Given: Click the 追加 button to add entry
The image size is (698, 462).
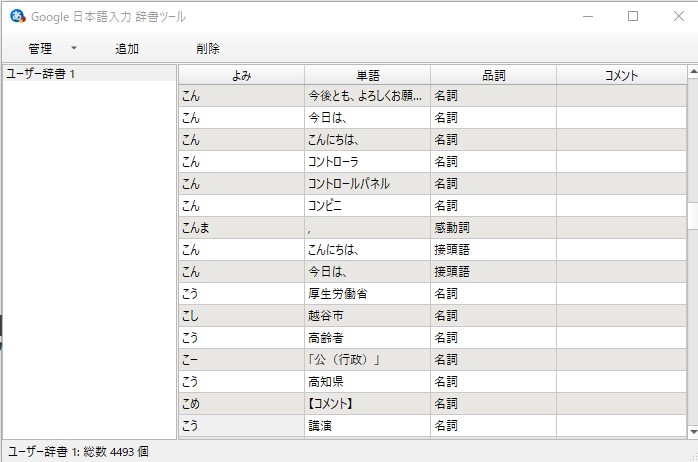Looking at the screenshot, I should point(127,48).
